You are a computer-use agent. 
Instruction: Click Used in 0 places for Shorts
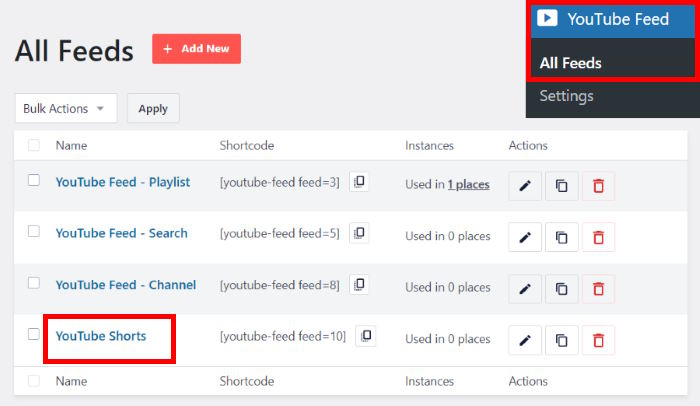448,339
